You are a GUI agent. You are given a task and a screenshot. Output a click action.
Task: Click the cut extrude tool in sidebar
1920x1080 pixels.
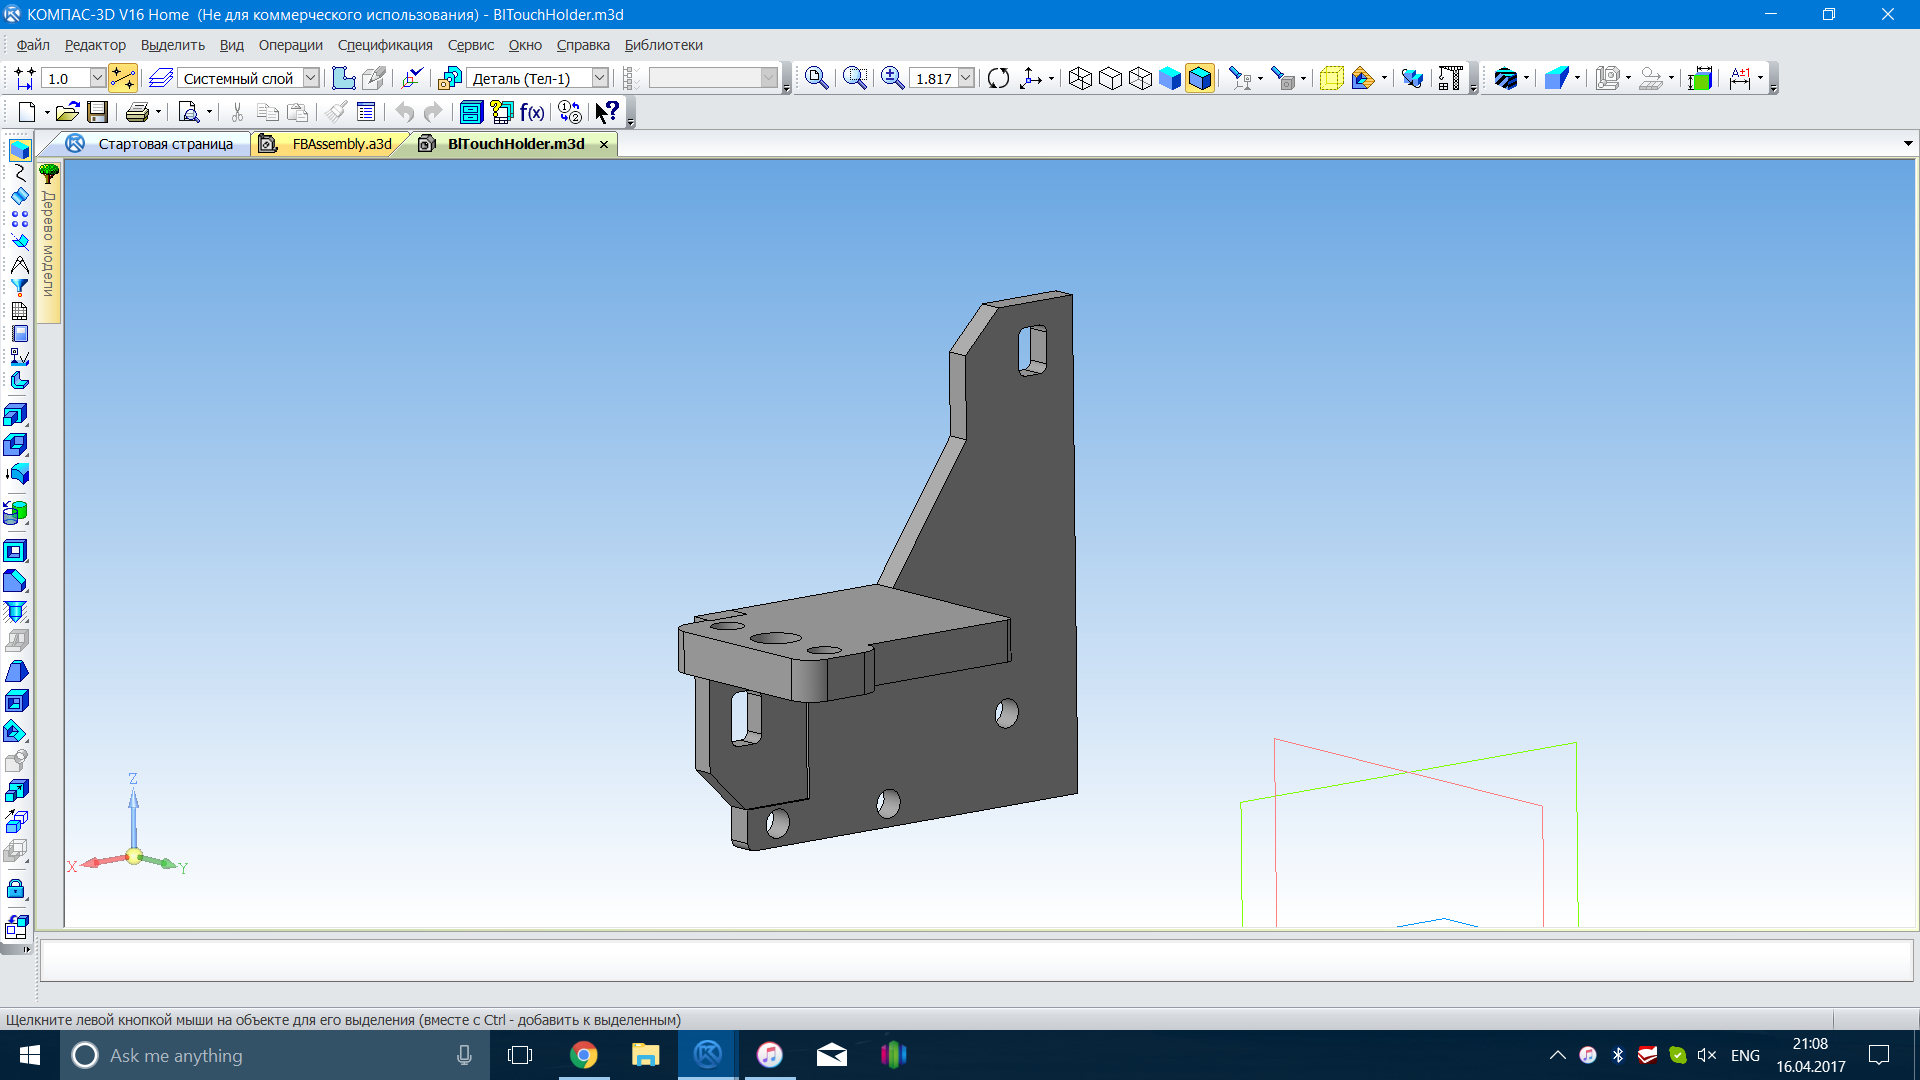[x=16, y=445]
